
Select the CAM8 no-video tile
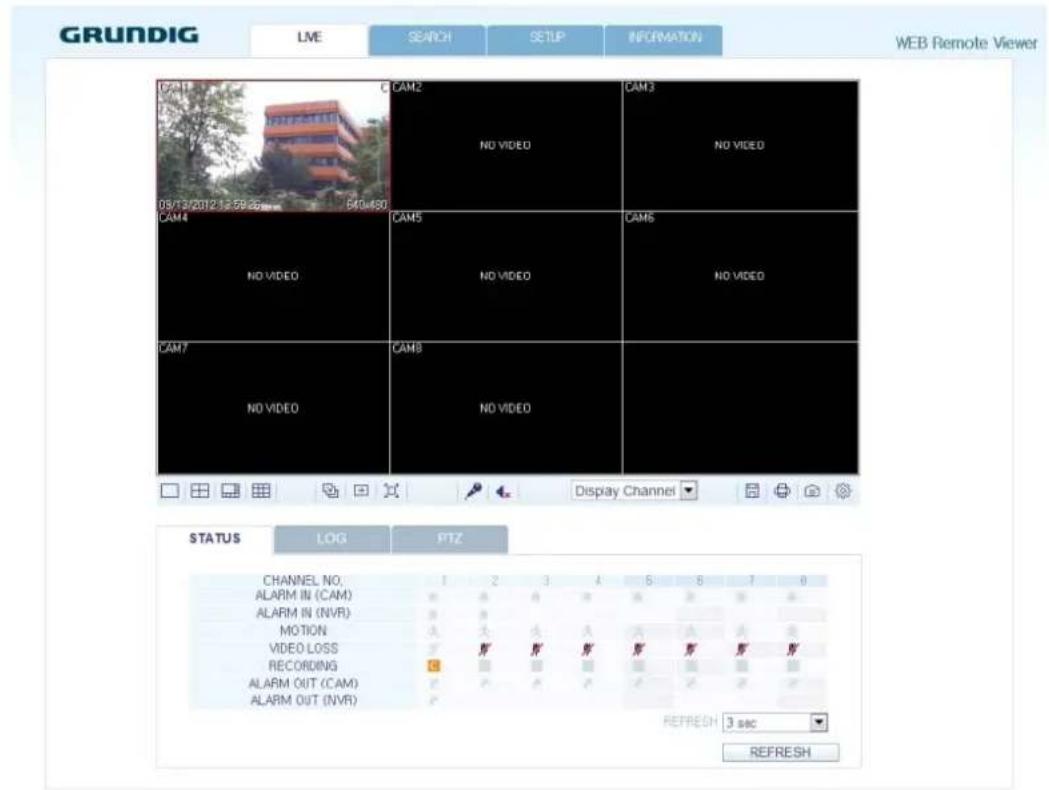[x=506, y=408]
